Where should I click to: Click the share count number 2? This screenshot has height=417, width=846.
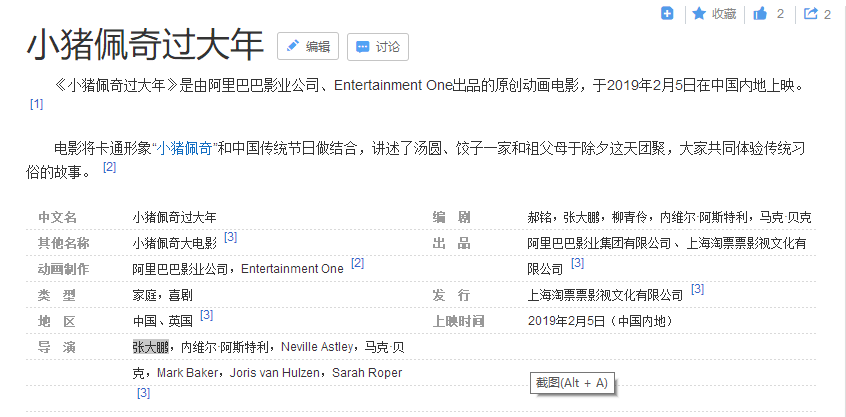(827, 14)
